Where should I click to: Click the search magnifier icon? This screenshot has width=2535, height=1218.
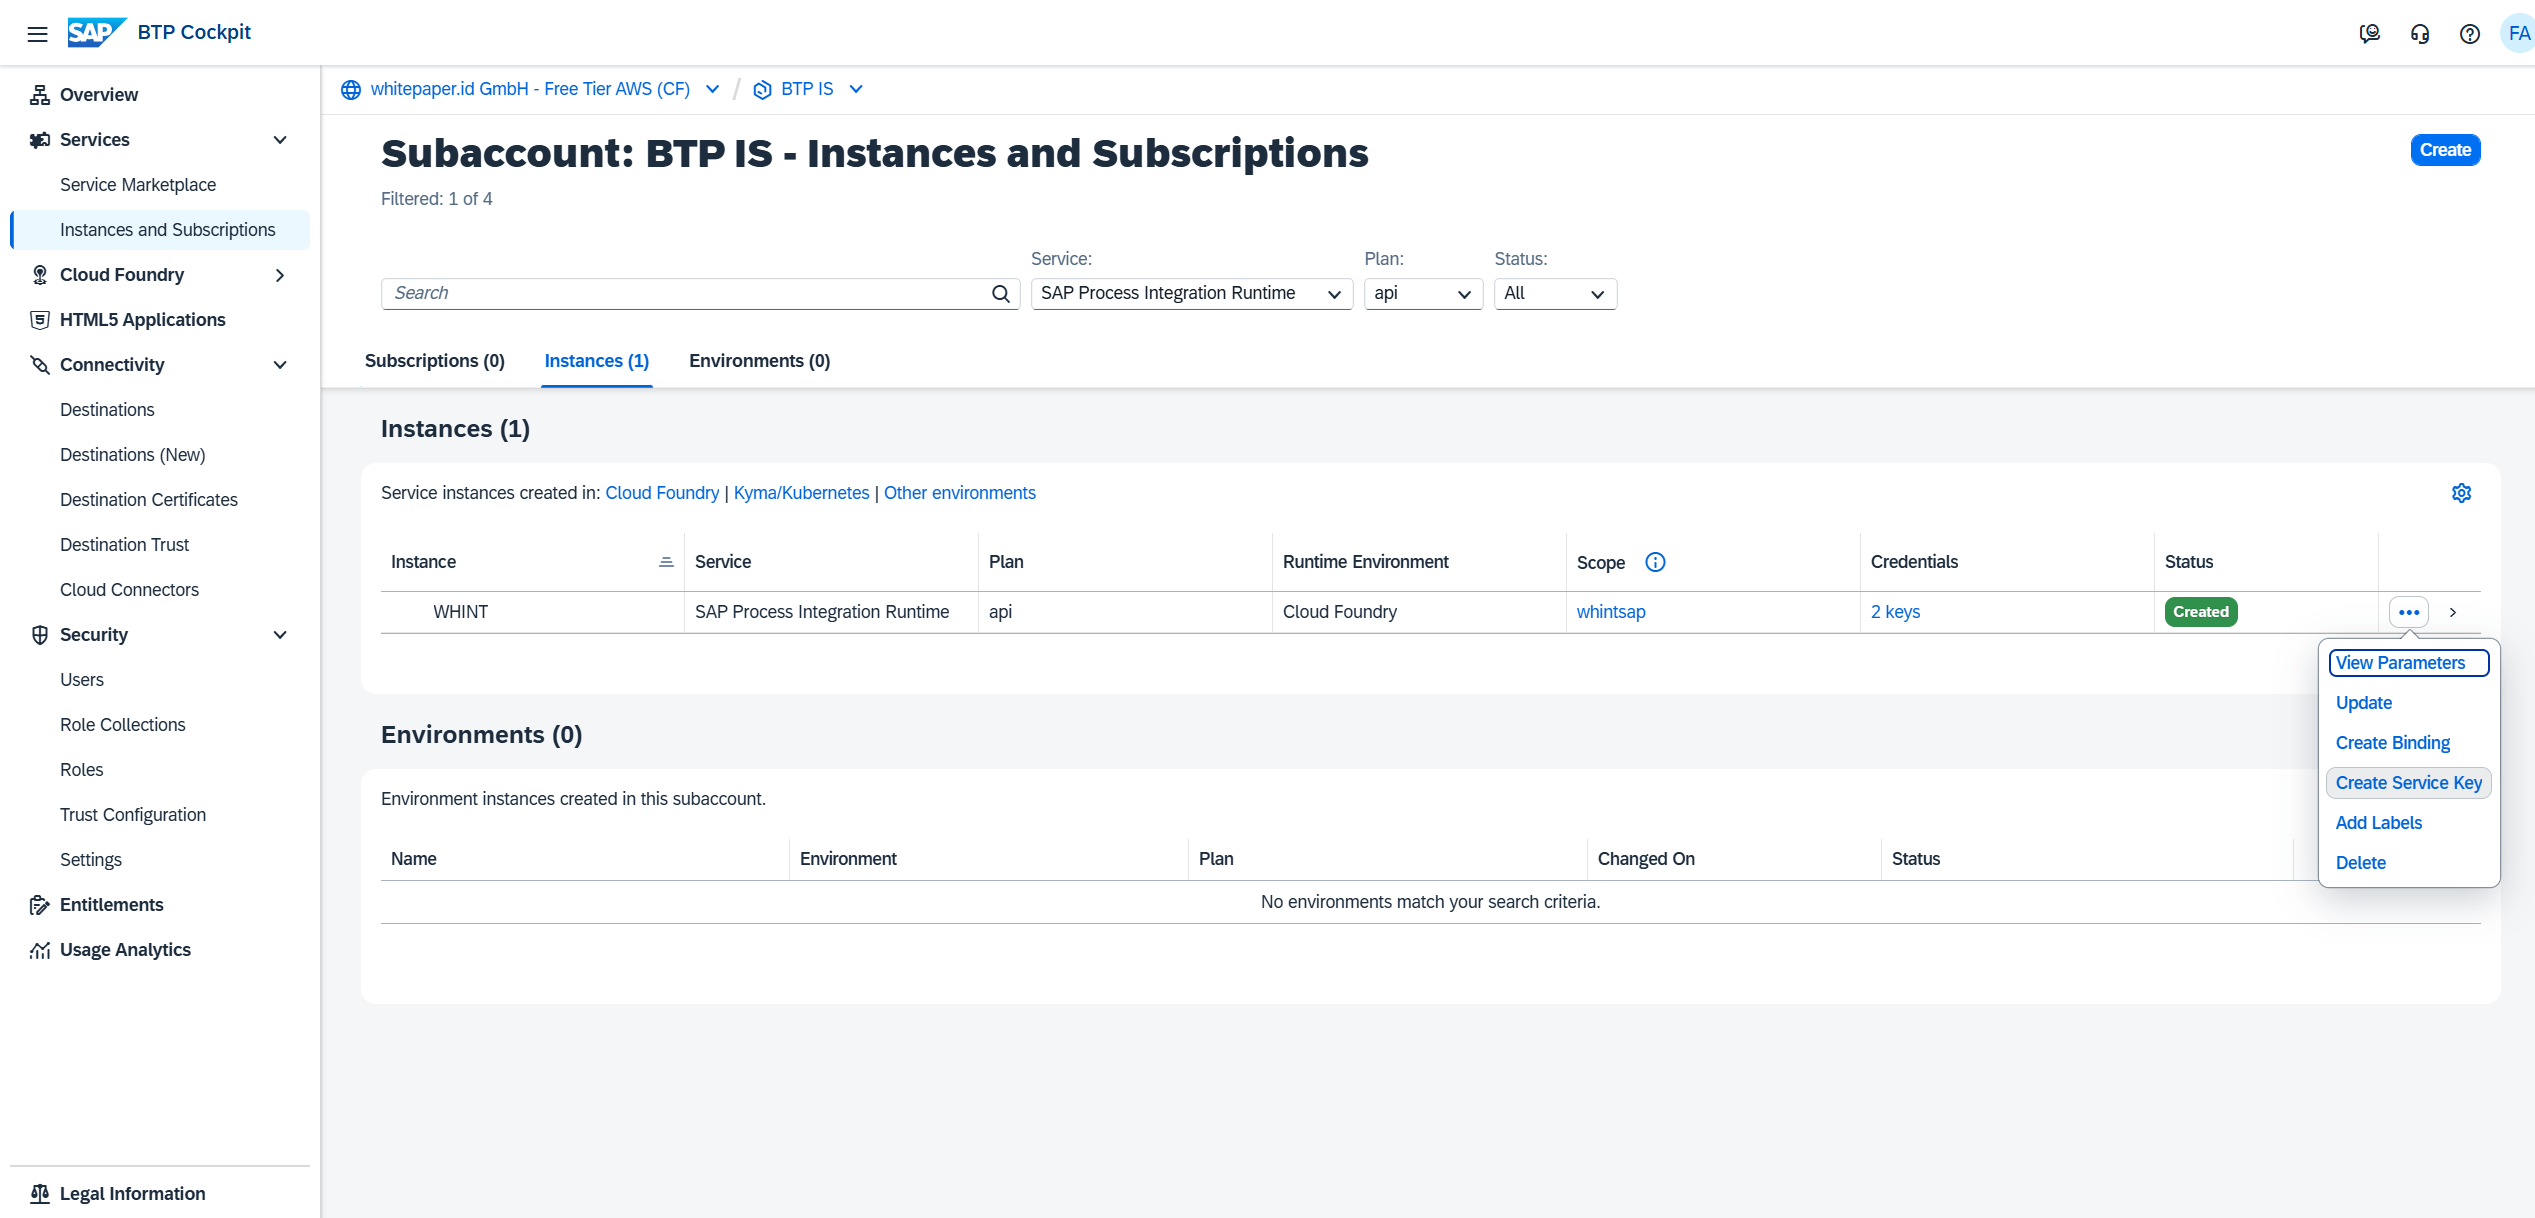point(1000,294)
